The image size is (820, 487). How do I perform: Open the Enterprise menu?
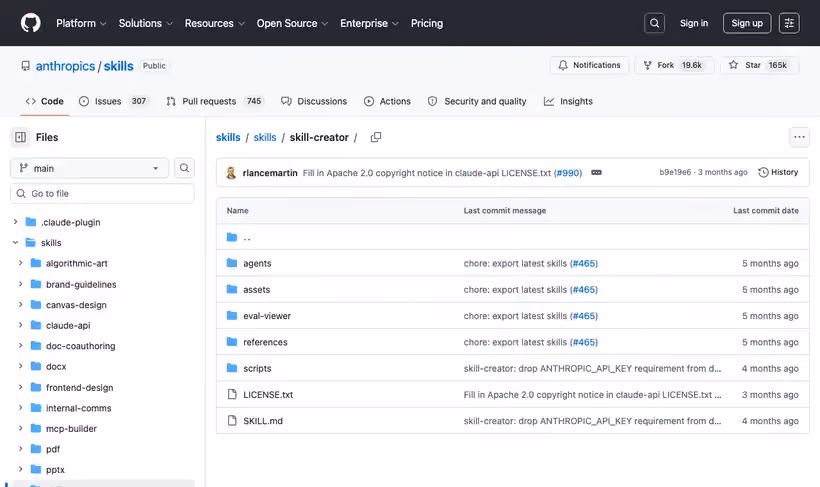369,23
